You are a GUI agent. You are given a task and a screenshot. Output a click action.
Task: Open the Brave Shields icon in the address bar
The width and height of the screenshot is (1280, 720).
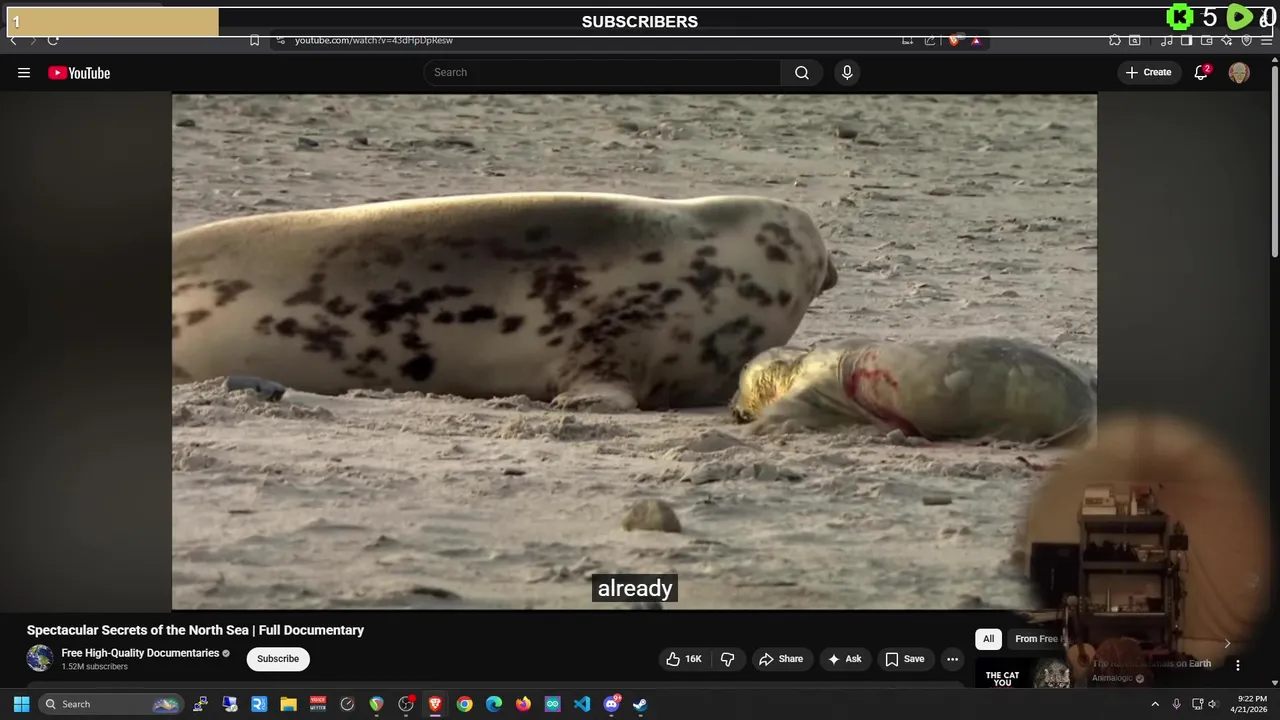point(953,40)
